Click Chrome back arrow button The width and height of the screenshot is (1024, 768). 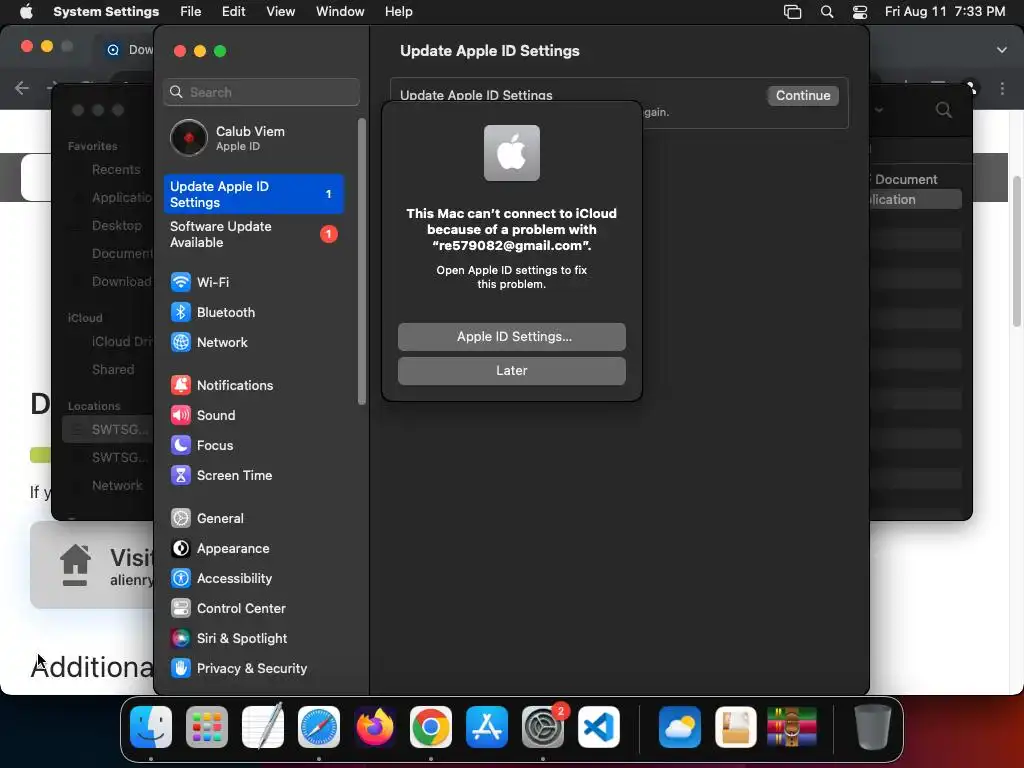click(22, 88)
